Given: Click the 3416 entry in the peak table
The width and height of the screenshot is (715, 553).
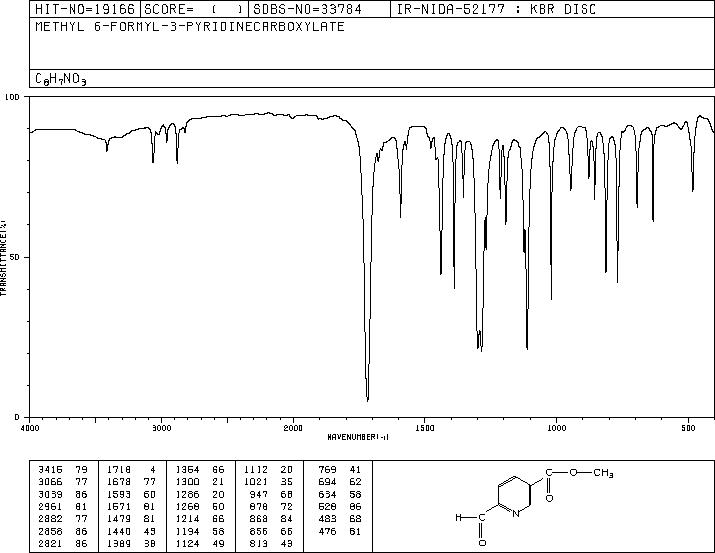Looking at the screenshot, I should 50,470.
